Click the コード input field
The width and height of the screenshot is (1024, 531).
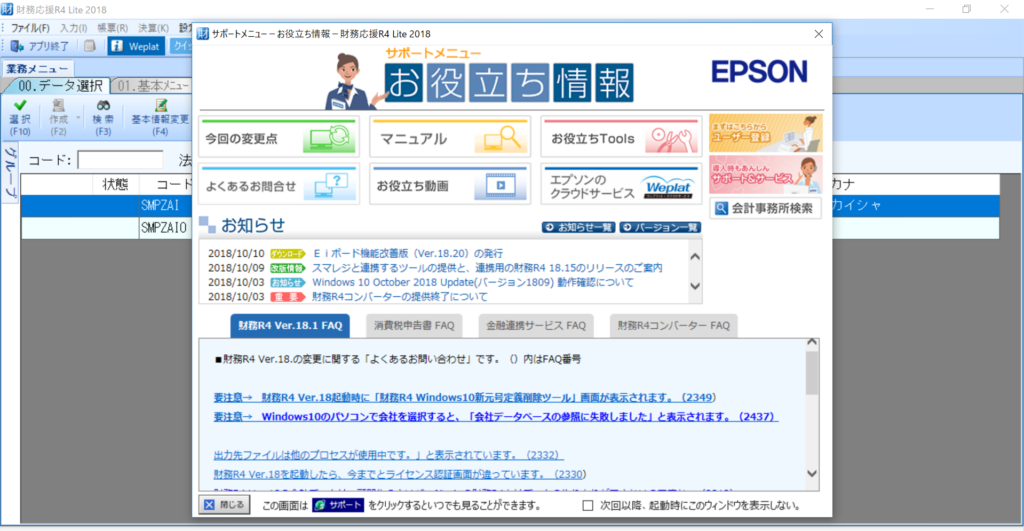[x=120, y=160]
